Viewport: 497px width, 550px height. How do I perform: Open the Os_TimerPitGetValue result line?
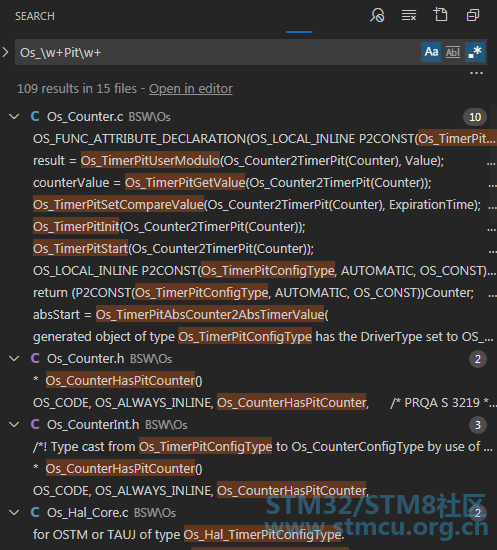point(232,183)
